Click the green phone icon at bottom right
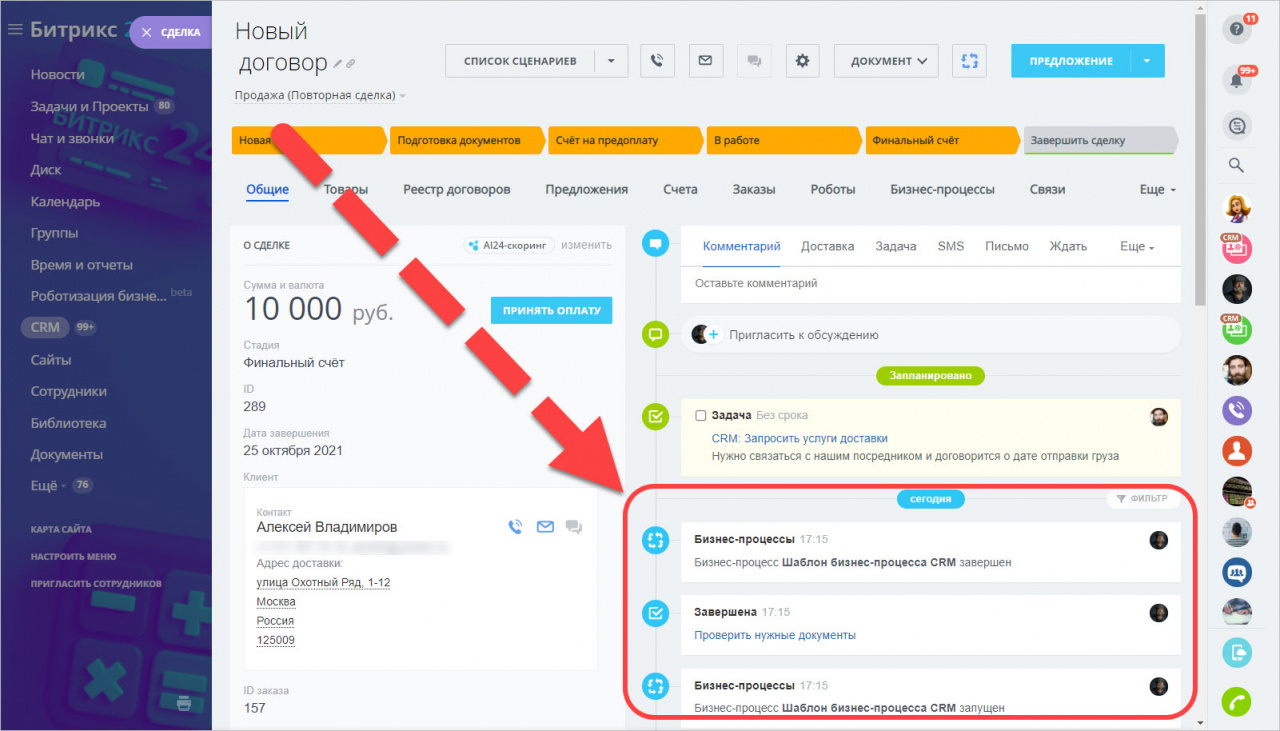This screenshot has width=1280, height=731. tap(1237, 701)
